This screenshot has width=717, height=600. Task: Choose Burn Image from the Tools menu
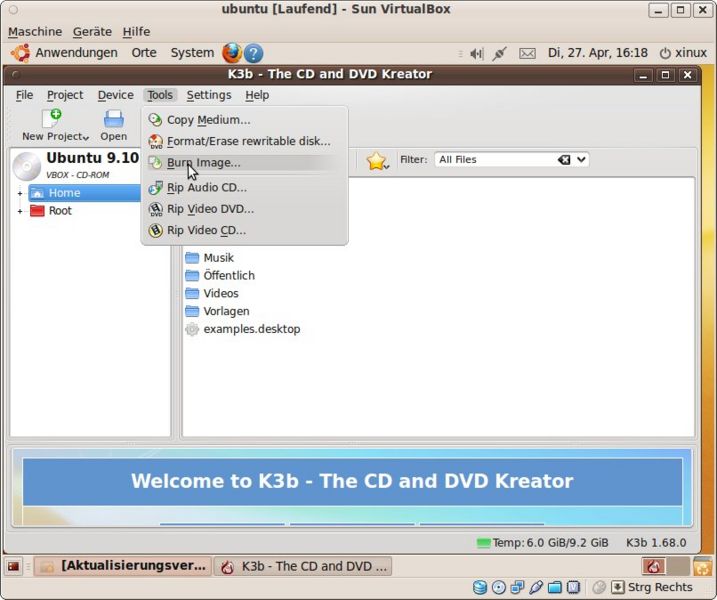coord(203,162)
